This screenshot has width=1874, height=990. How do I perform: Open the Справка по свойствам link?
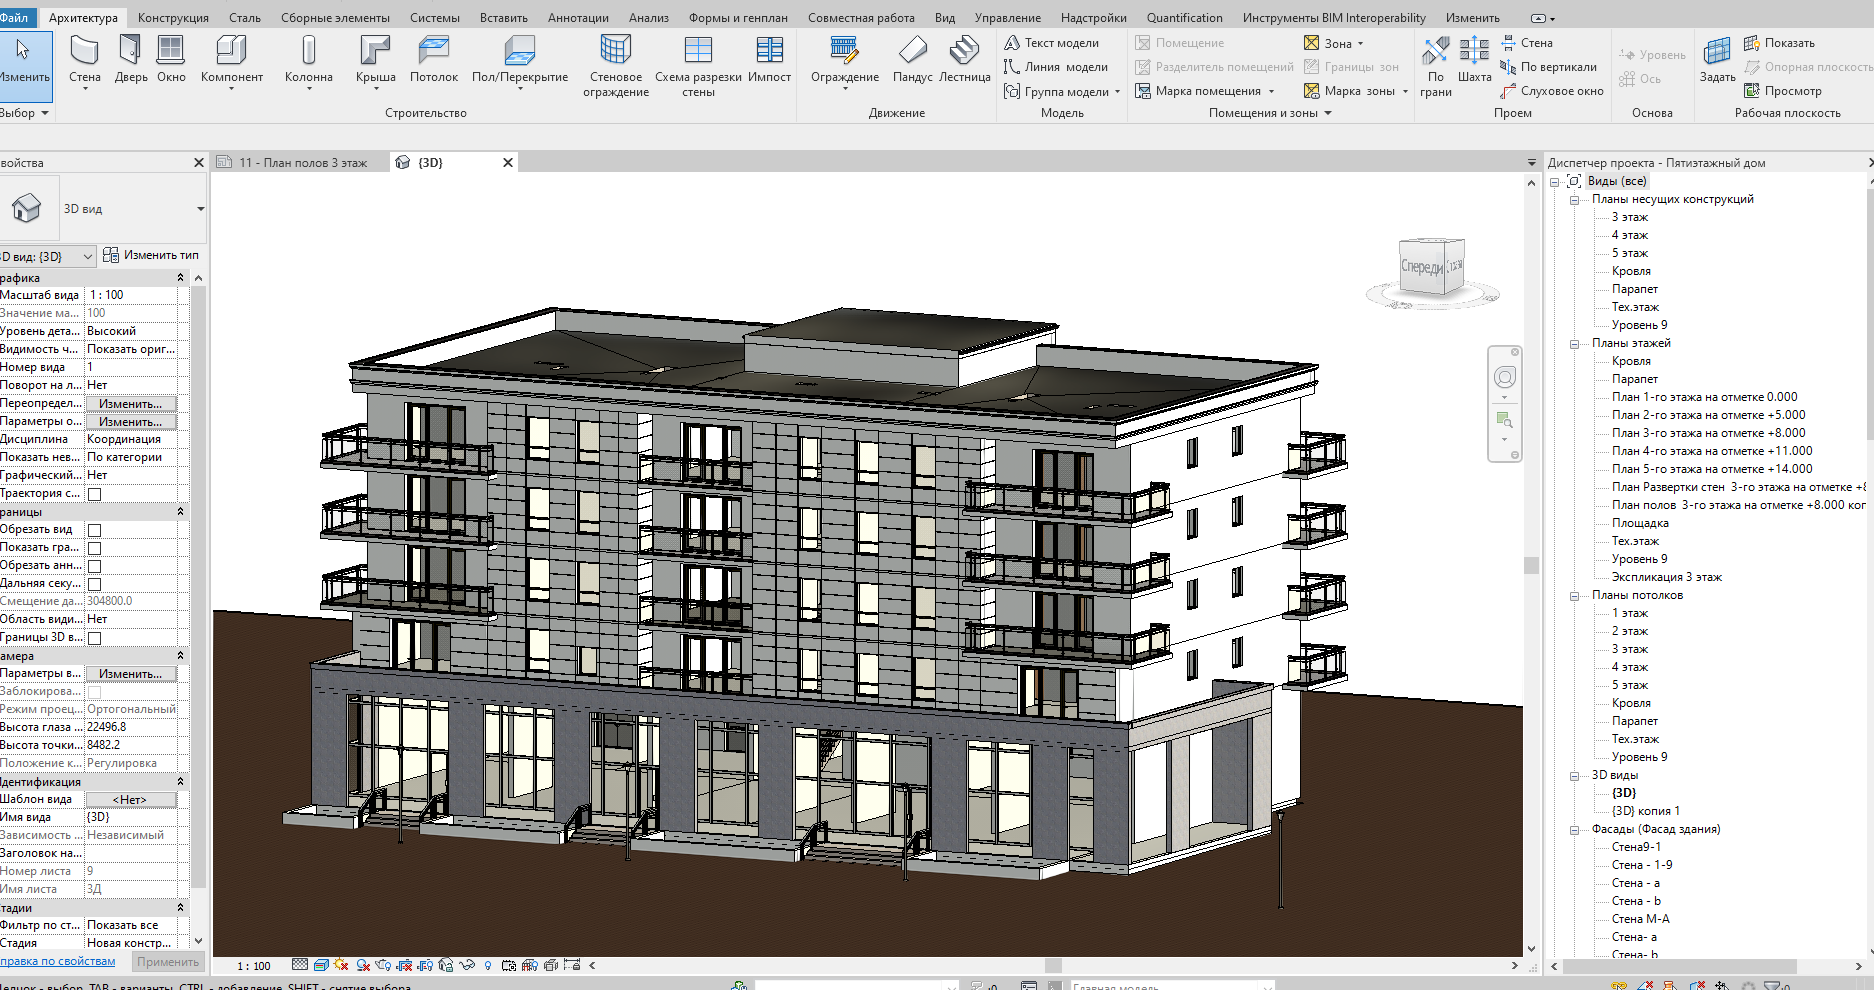point(57,961)
